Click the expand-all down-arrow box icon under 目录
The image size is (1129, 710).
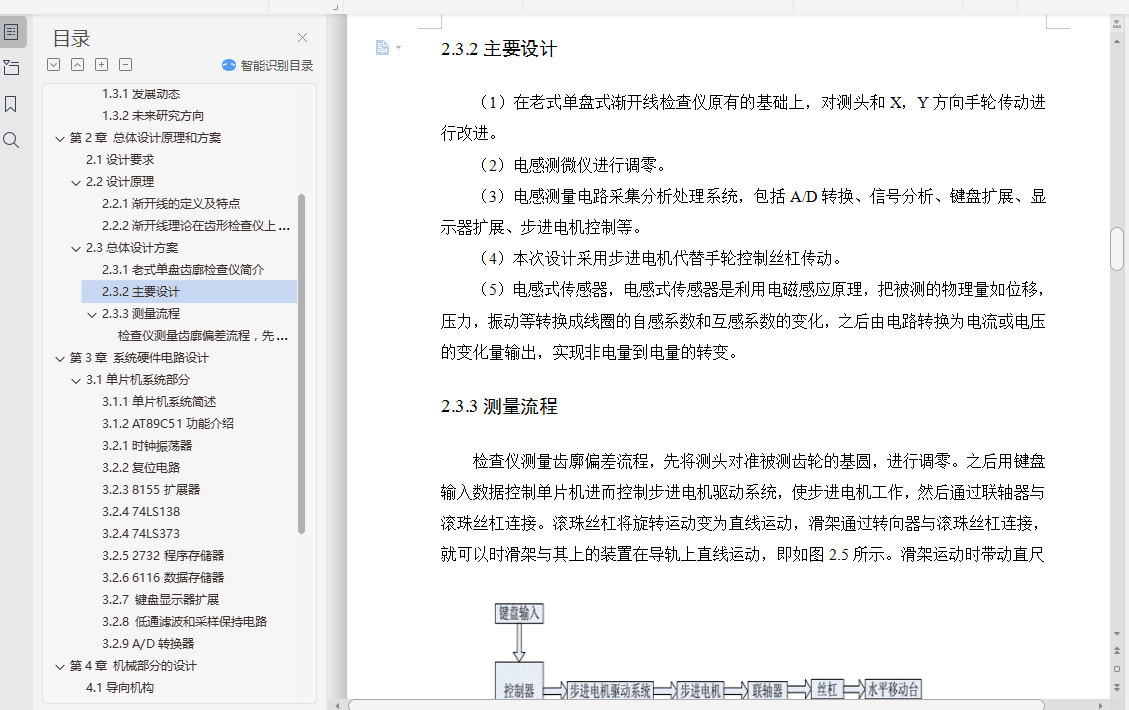(53, 65)
